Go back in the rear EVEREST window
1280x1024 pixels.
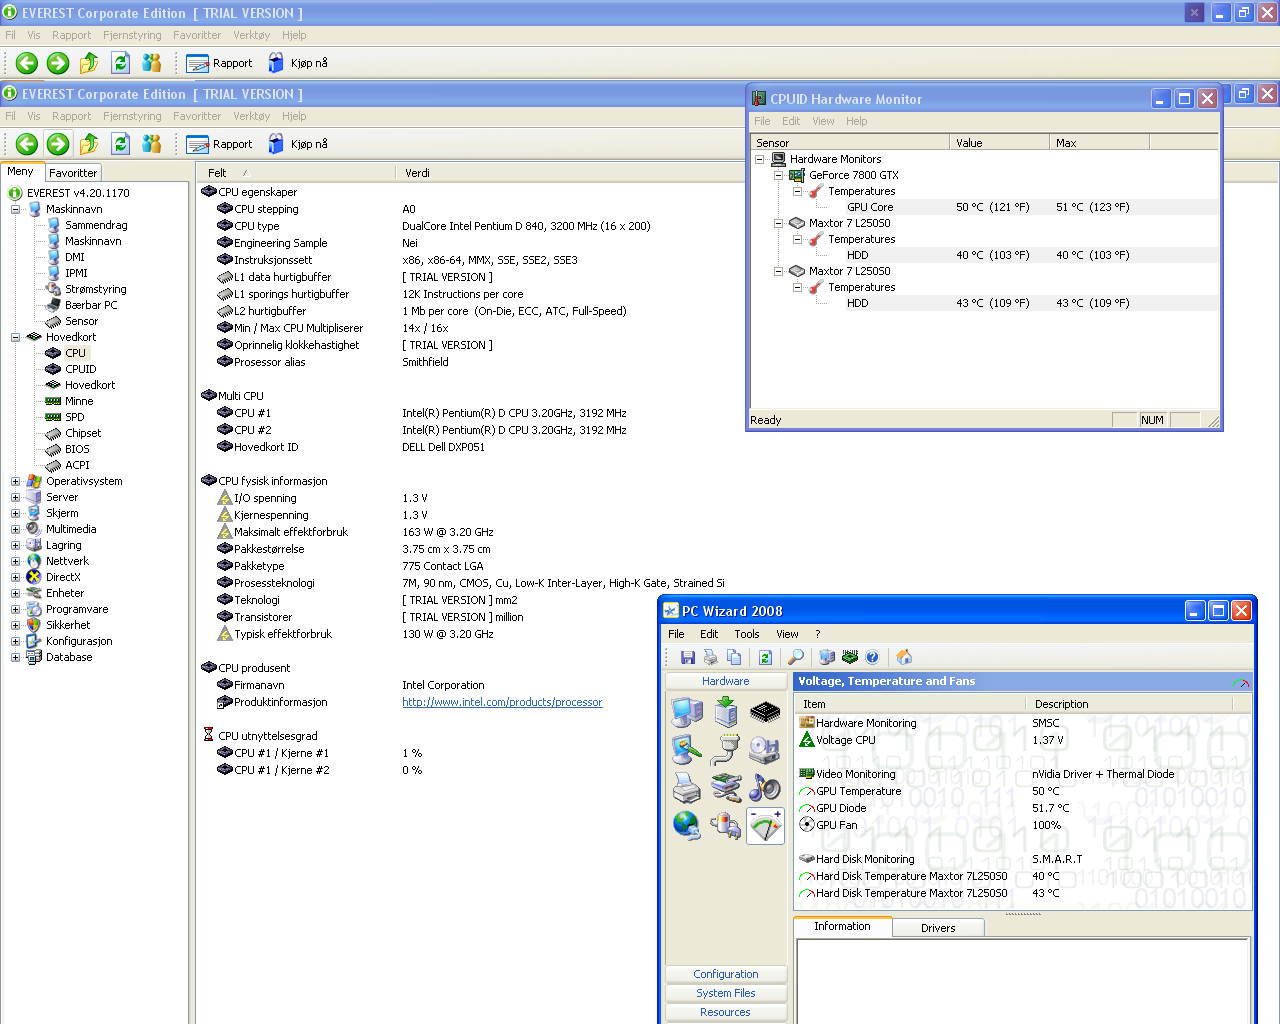click(27, 63)
